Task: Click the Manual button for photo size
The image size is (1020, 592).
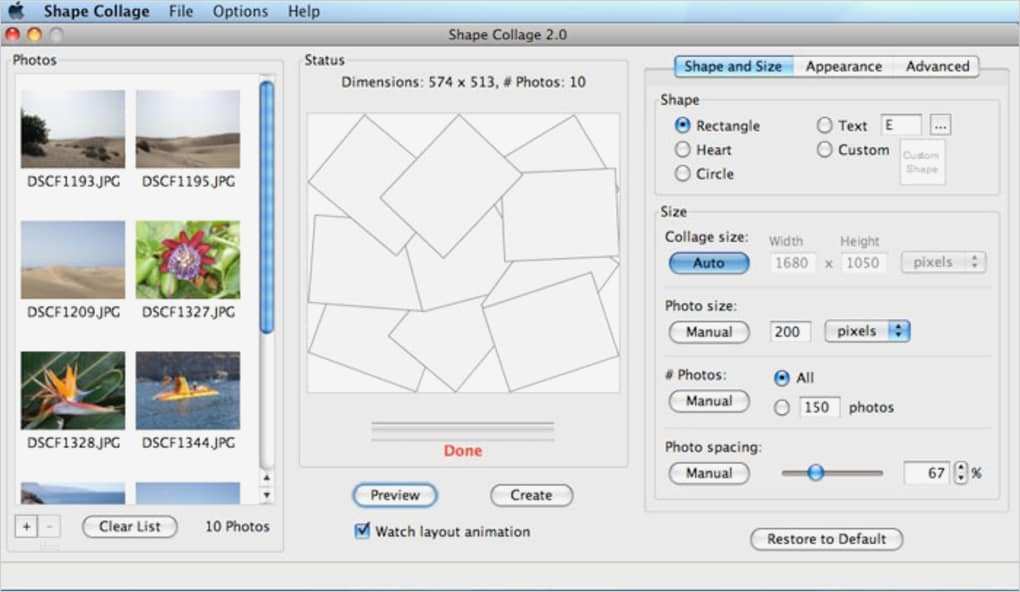Action: [708, 331]
